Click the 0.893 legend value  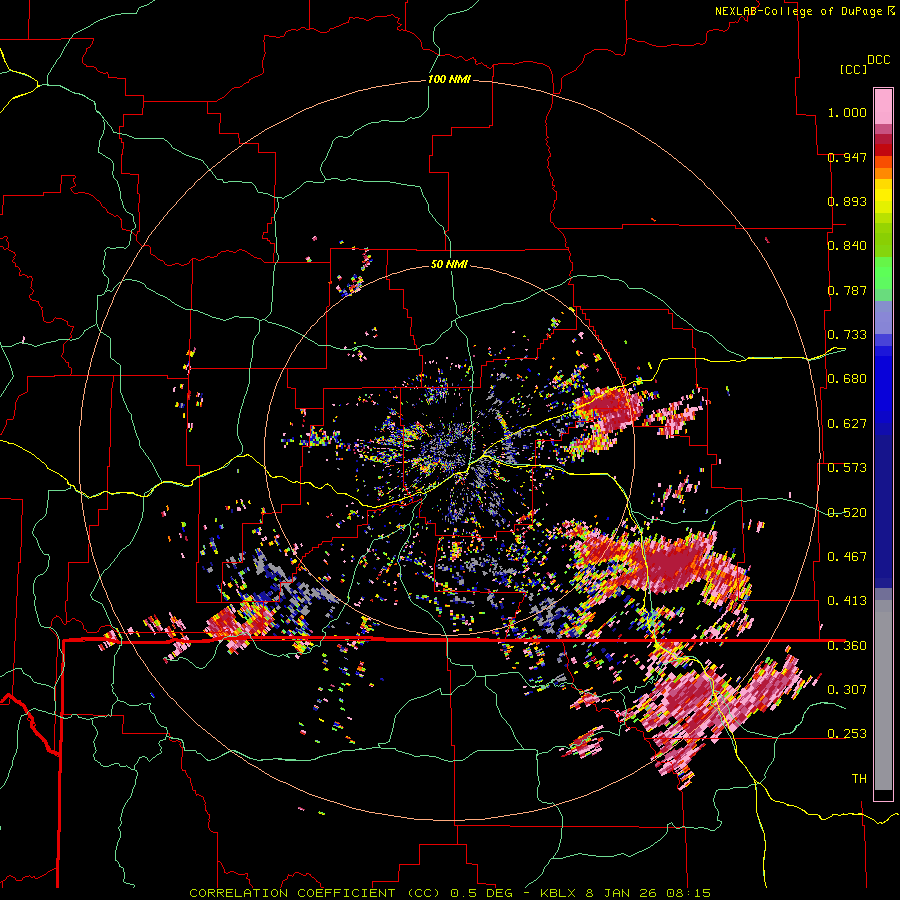847,201
